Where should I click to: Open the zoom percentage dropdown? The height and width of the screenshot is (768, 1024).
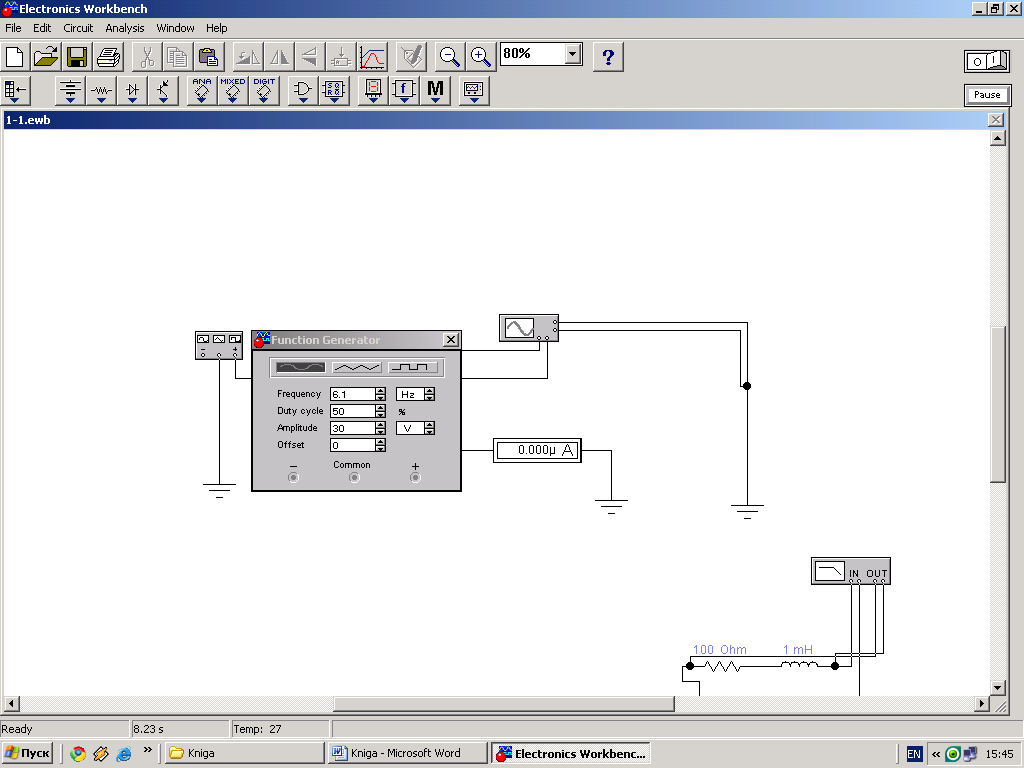[x=573, y=54]
